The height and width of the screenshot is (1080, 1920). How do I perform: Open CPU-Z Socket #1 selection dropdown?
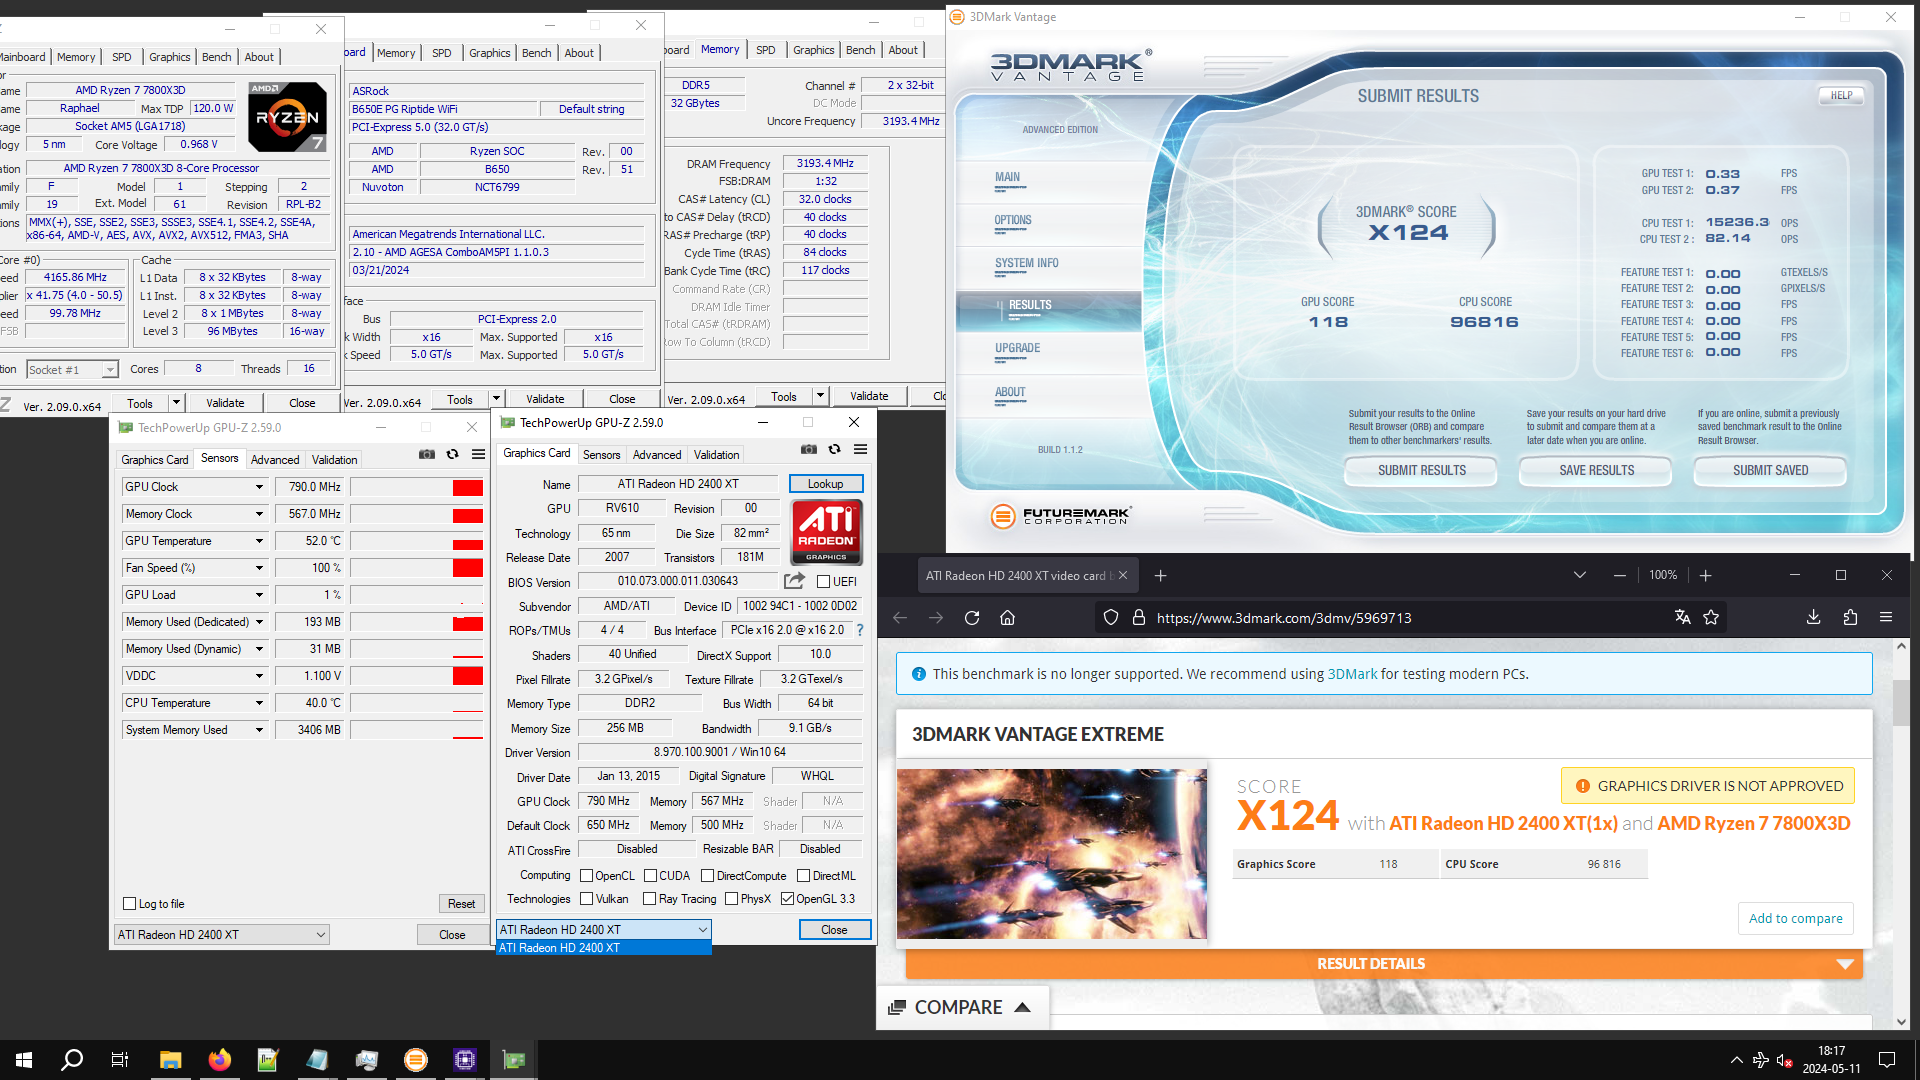72,370
